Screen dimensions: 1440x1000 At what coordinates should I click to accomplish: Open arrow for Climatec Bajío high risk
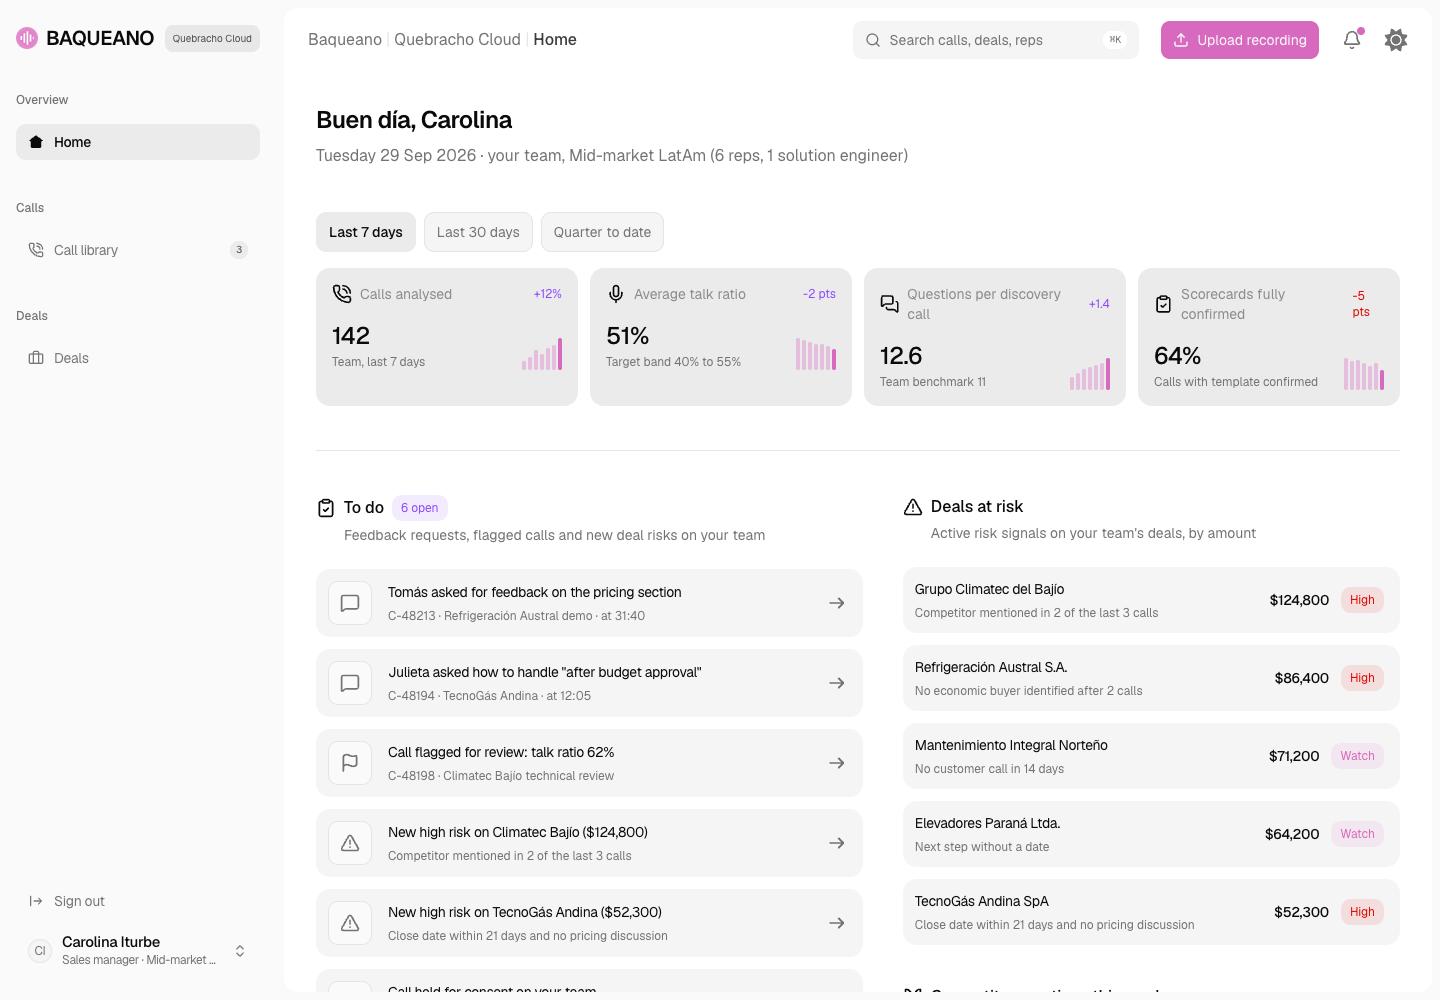click(x=837, y=843)
